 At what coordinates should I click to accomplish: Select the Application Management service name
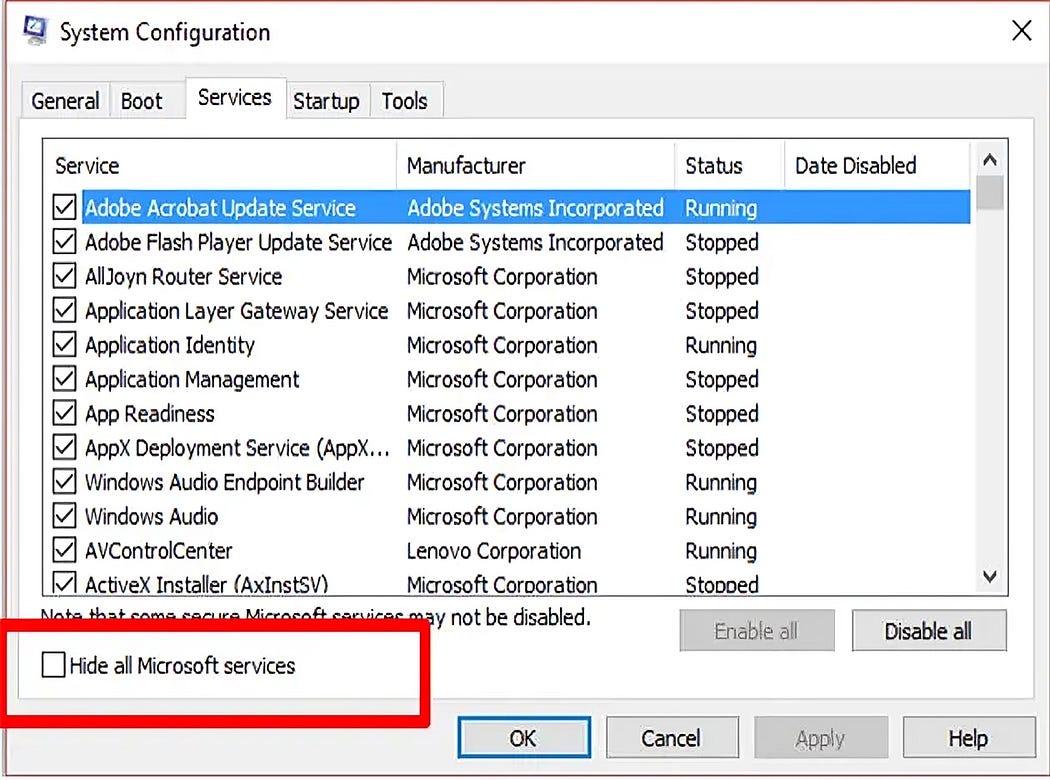coord(192,380)
